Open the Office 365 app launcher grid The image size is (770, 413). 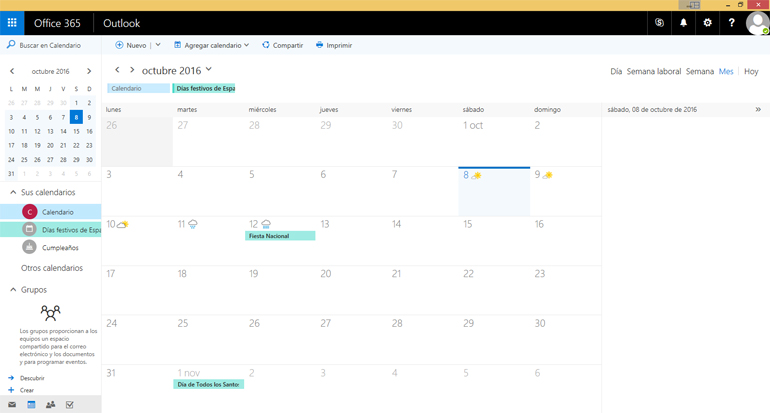tap(12, 23)
